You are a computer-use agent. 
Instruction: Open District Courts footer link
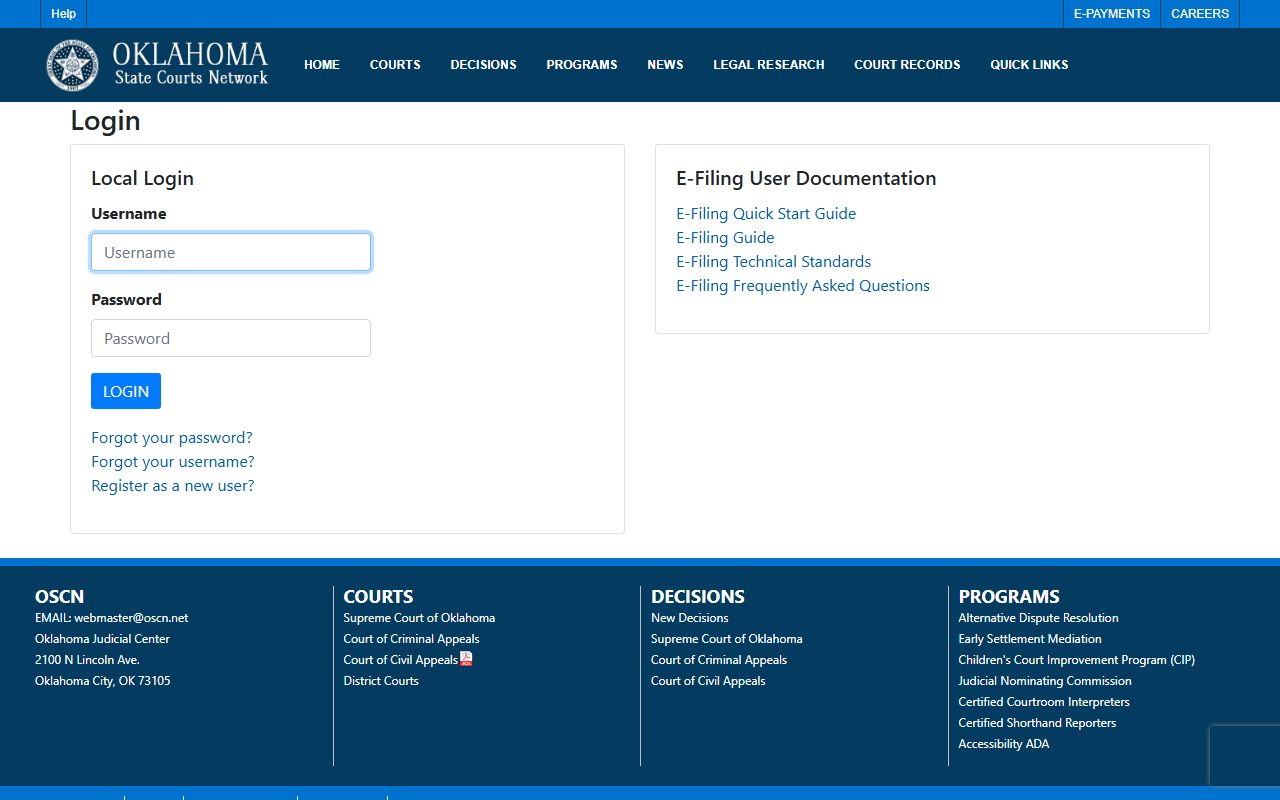[381, 681]
